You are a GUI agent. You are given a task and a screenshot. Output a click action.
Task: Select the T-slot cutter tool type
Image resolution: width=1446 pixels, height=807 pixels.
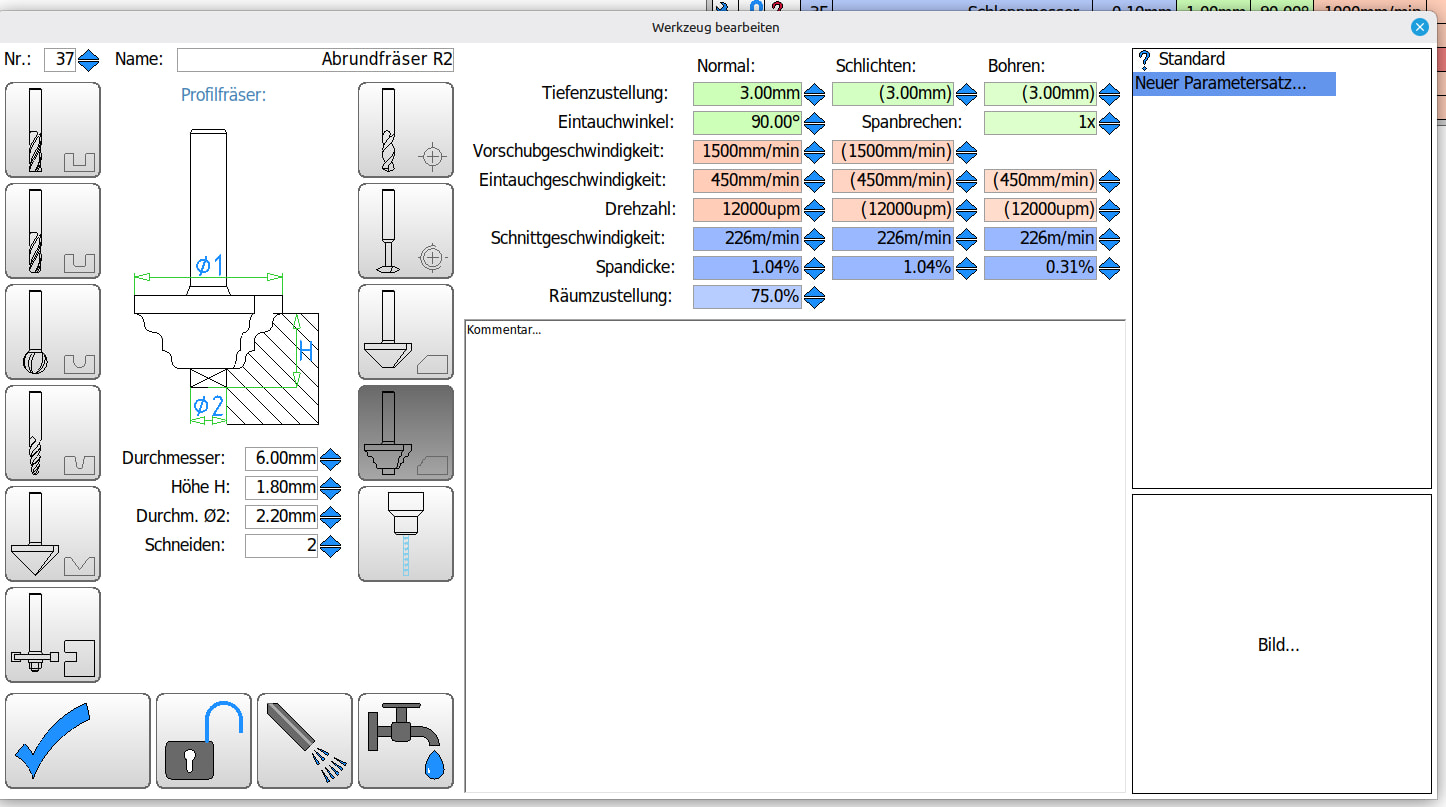[53, 635]
